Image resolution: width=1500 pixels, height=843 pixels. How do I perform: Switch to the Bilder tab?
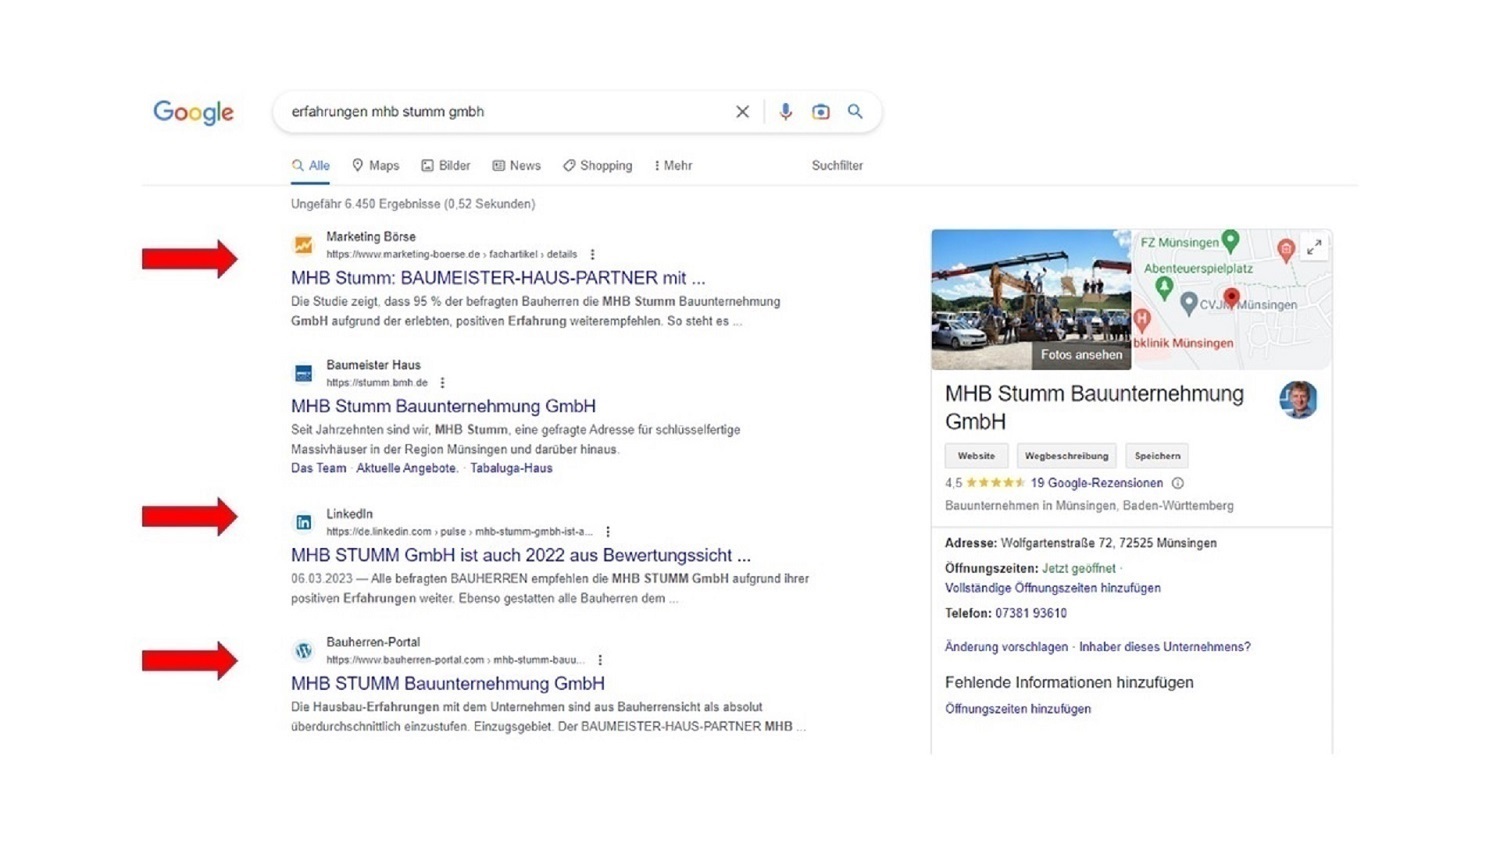445,166
